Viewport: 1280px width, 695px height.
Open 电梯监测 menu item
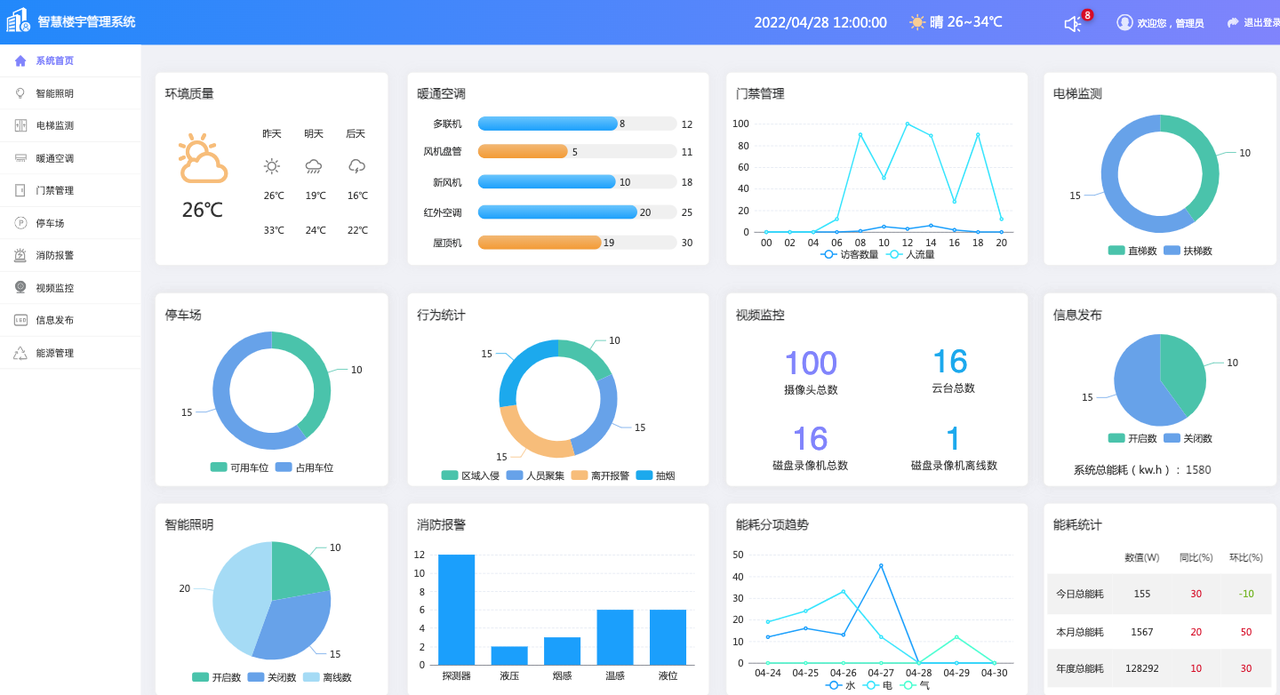click(70, 125)
